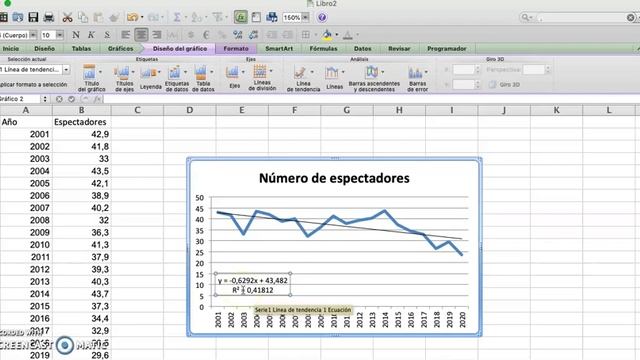Image resolution: width=640 pixels, height=360 pixels.
Task: Open Barras ascendentes y descendentes menu
Action: pyautogui.click(x=374, y=78)
